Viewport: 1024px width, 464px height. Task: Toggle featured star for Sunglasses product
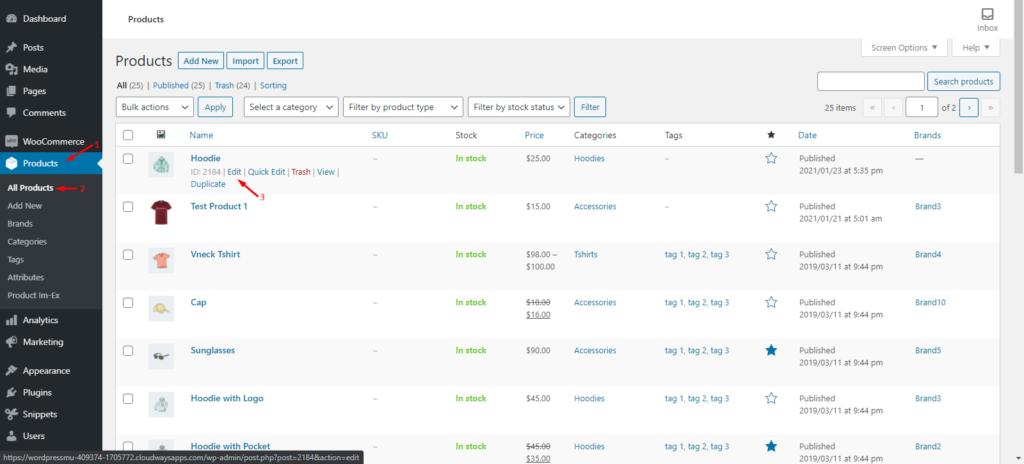pyautogui.click(x=771, y=350)
